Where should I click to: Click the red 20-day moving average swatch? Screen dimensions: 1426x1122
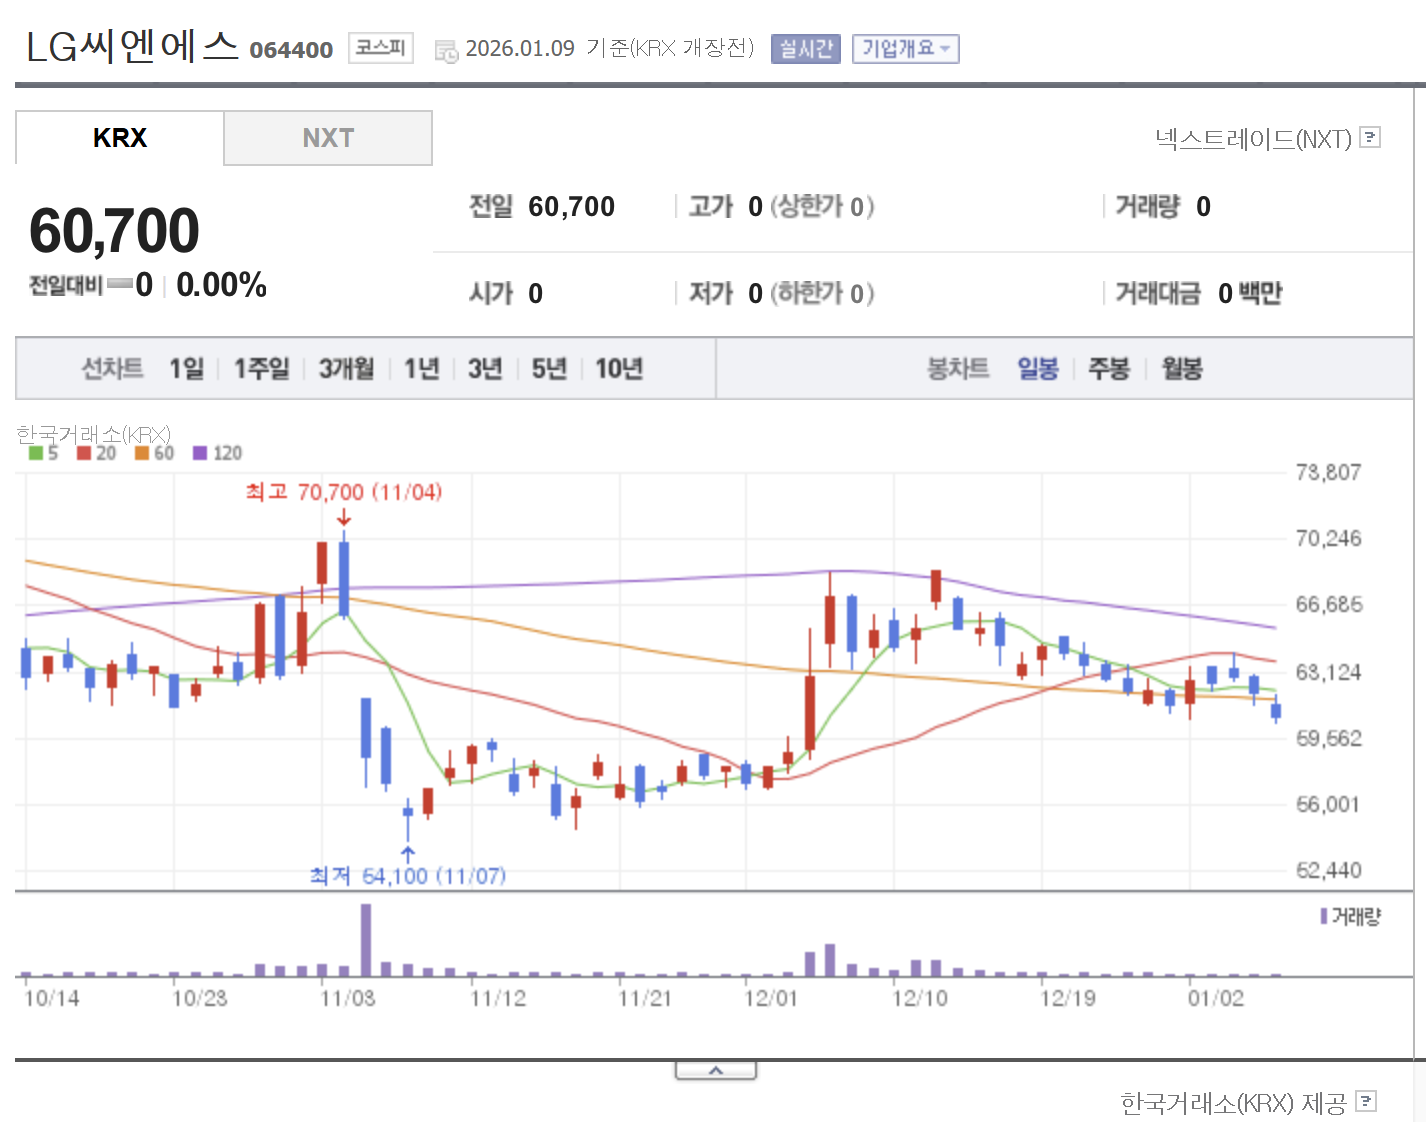point(84,453)
